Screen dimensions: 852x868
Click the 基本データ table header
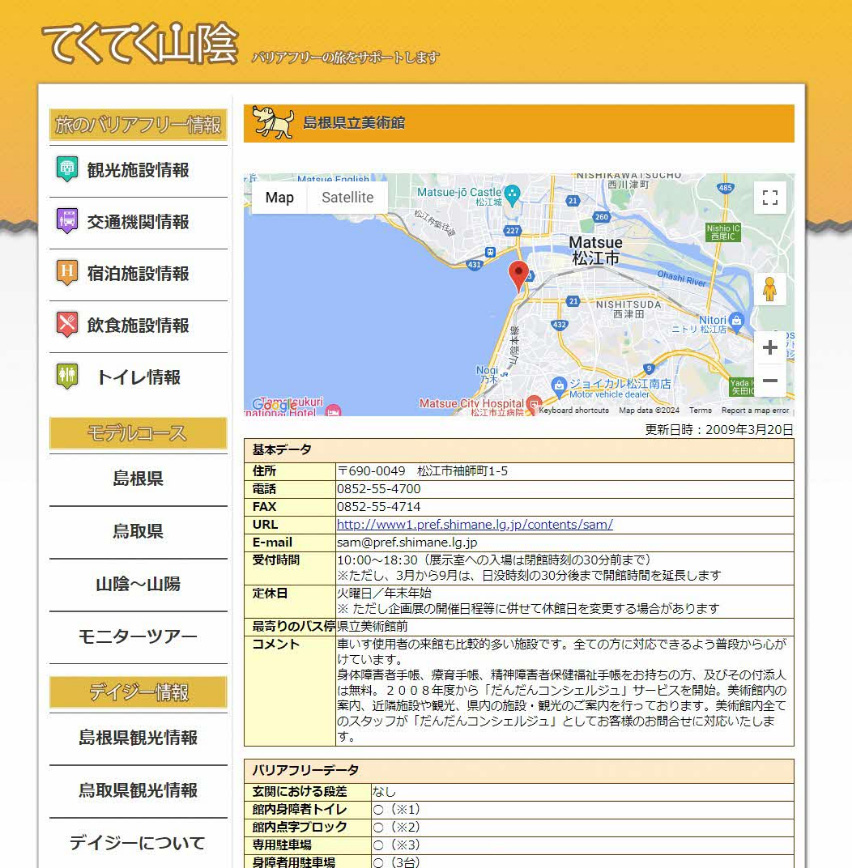point(519,450)
